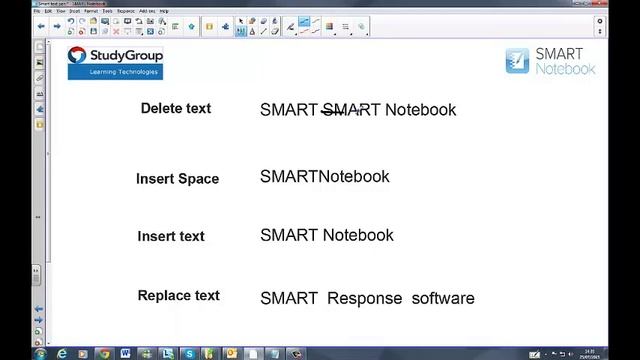This screenshot has width=640, height=360.
Task: Select the arrow pointer Select tool
Action: pos(241,21)
